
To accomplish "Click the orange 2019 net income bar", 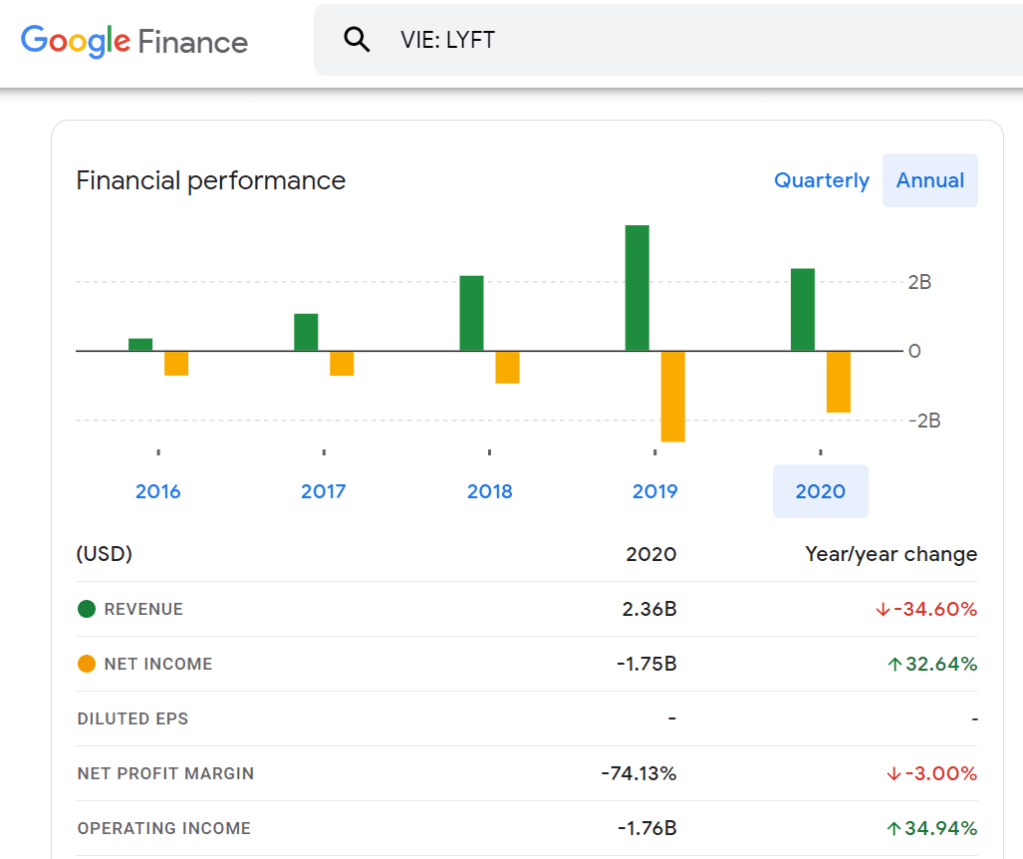I will click(x=673, y=396).
